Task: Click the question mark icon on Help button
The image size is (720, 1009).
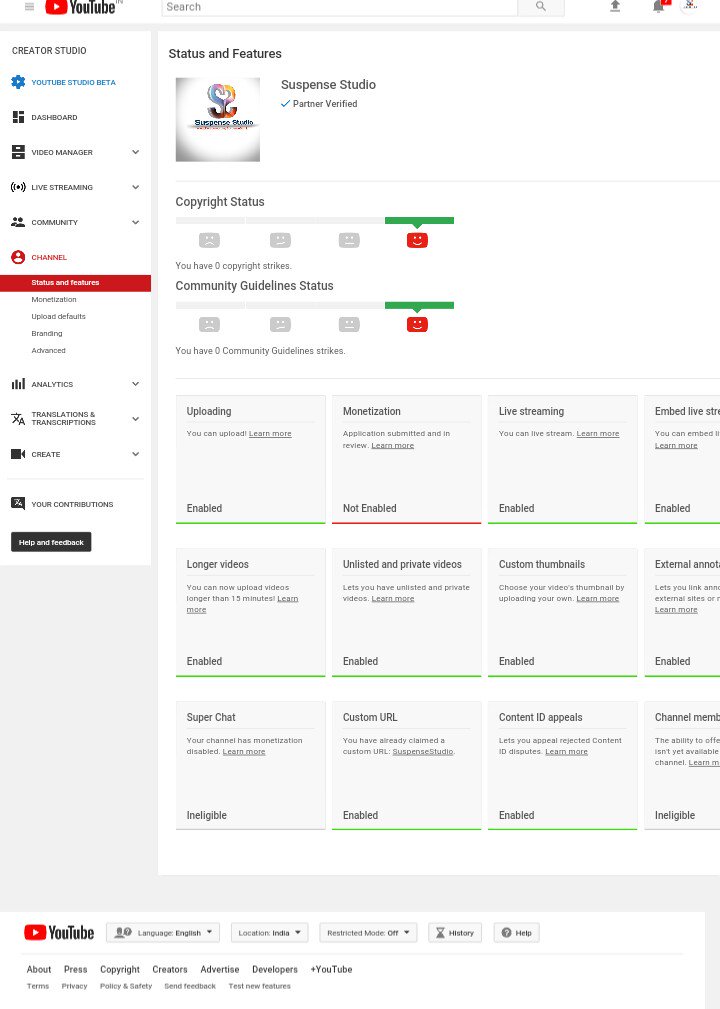Action: 506,932
